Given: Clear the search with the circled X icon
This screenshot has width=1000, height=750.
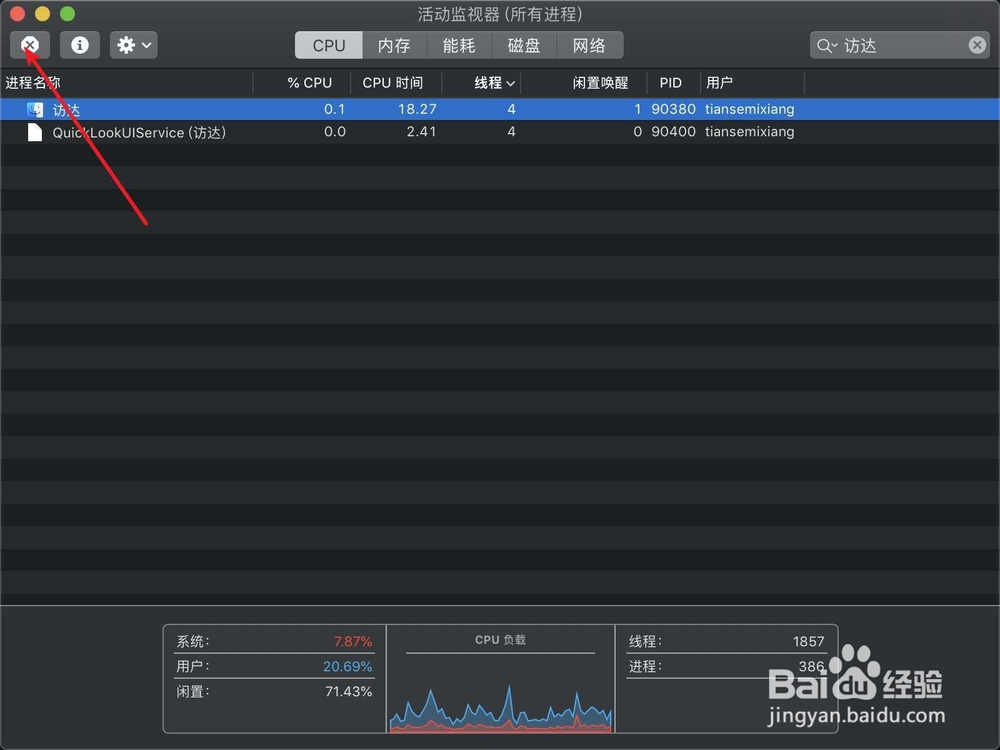Looking at the screenshot, I should click(x=976, y=45).
